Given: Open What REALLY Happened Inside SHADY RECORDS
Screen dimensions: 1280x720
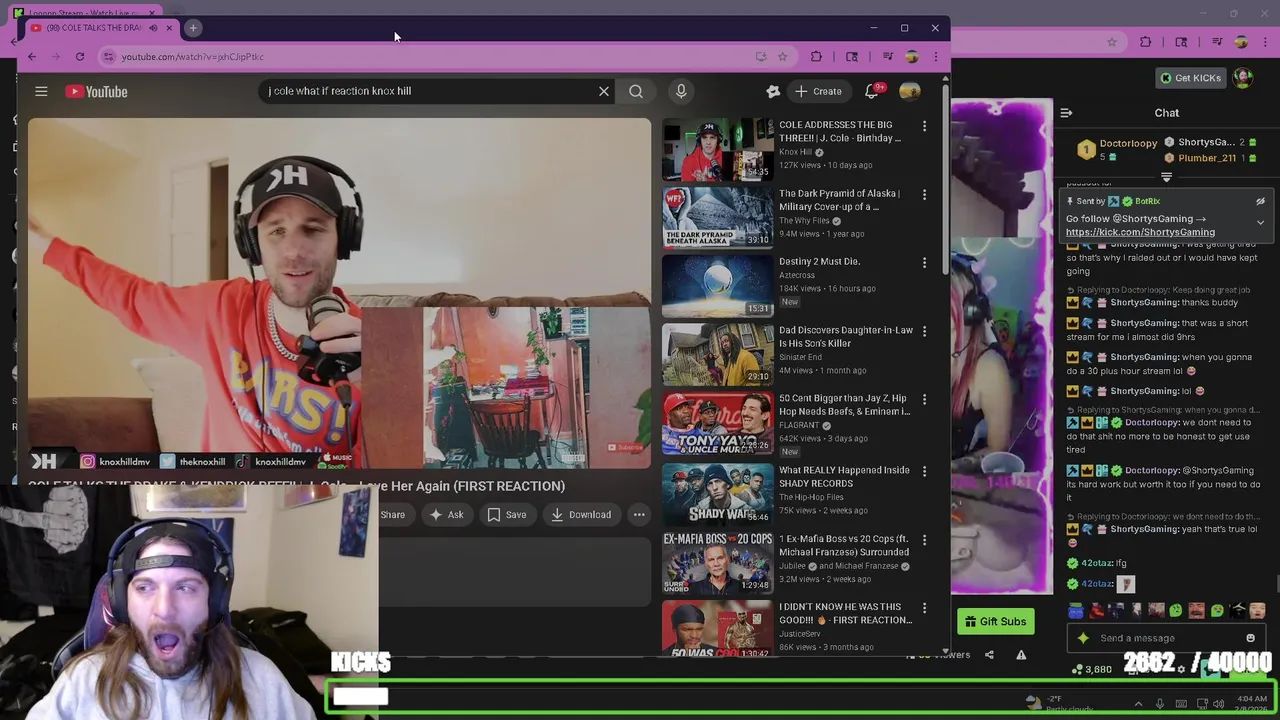Looking at the screenshot, I should 717,494.
